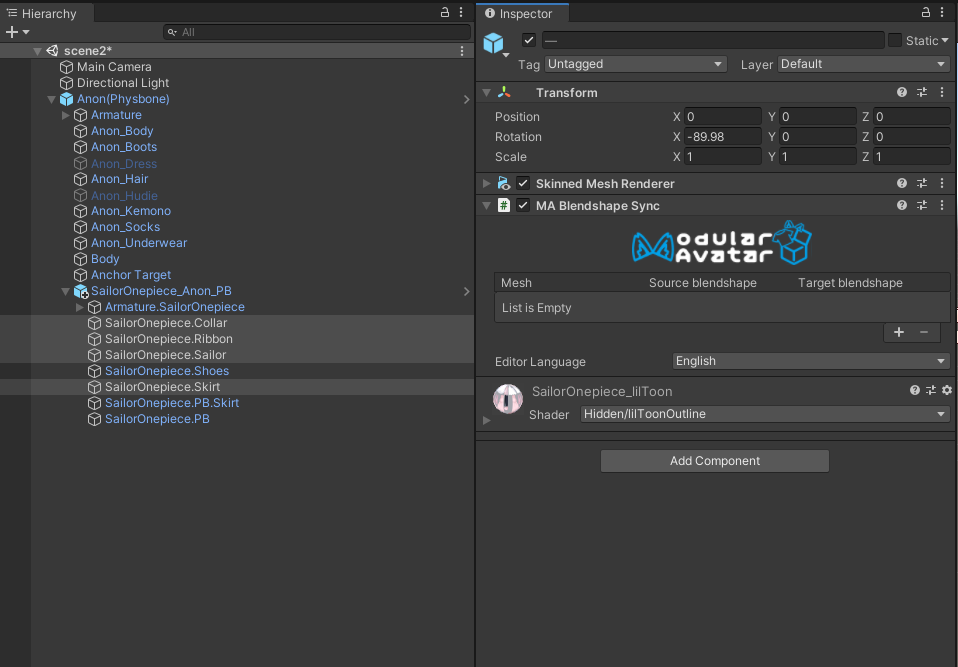The width and height of the screenshot is (958, 667).
Task: Click the plus create-object button in Hierarchy
Action: click(12, 32)
